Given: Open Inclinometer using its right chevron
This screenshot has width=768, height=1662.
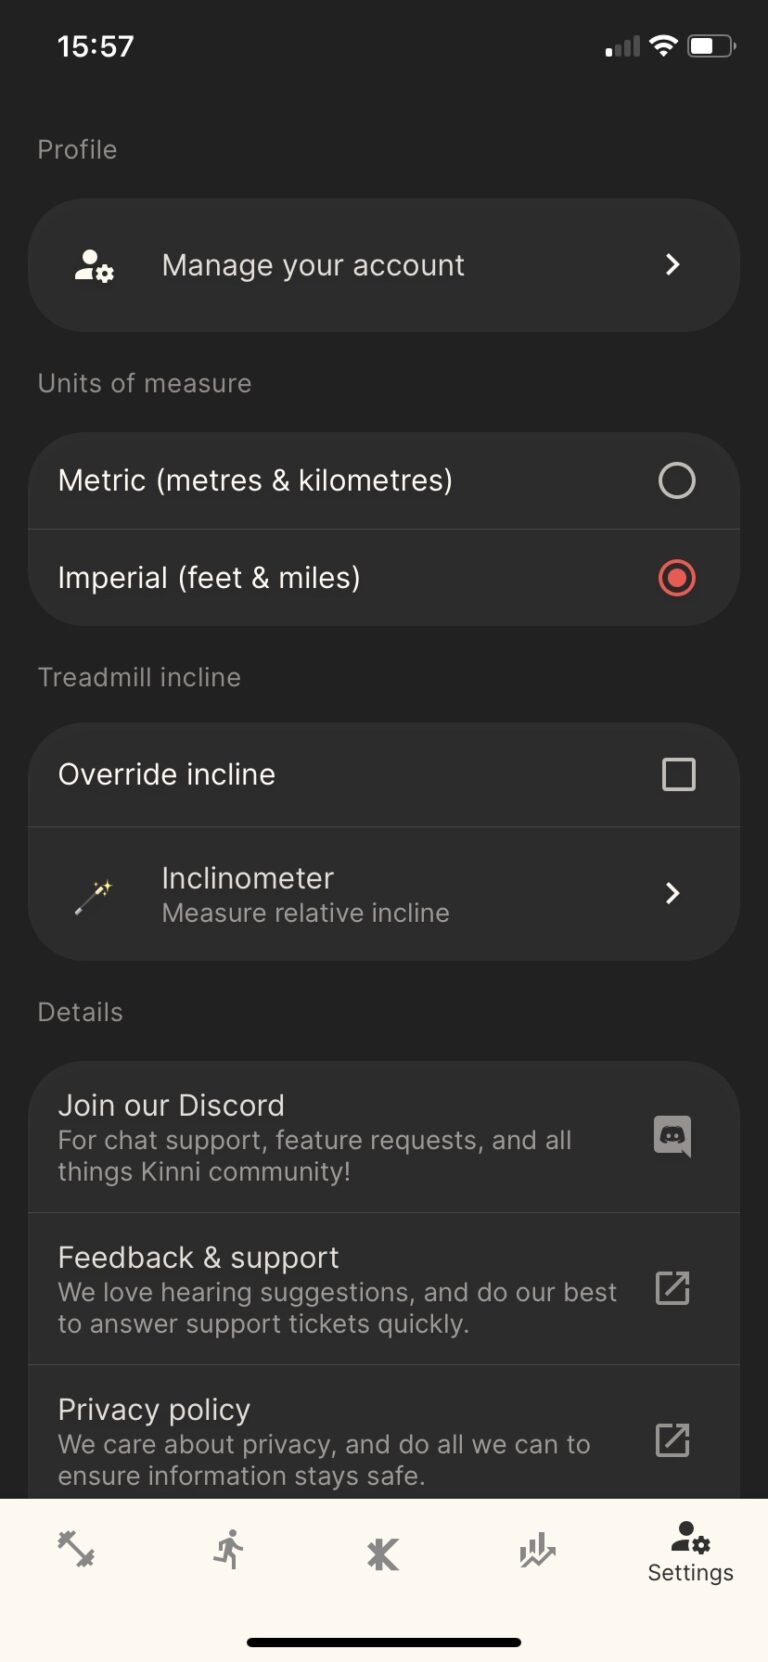Looking at the screenshot, I should (673, 893).
